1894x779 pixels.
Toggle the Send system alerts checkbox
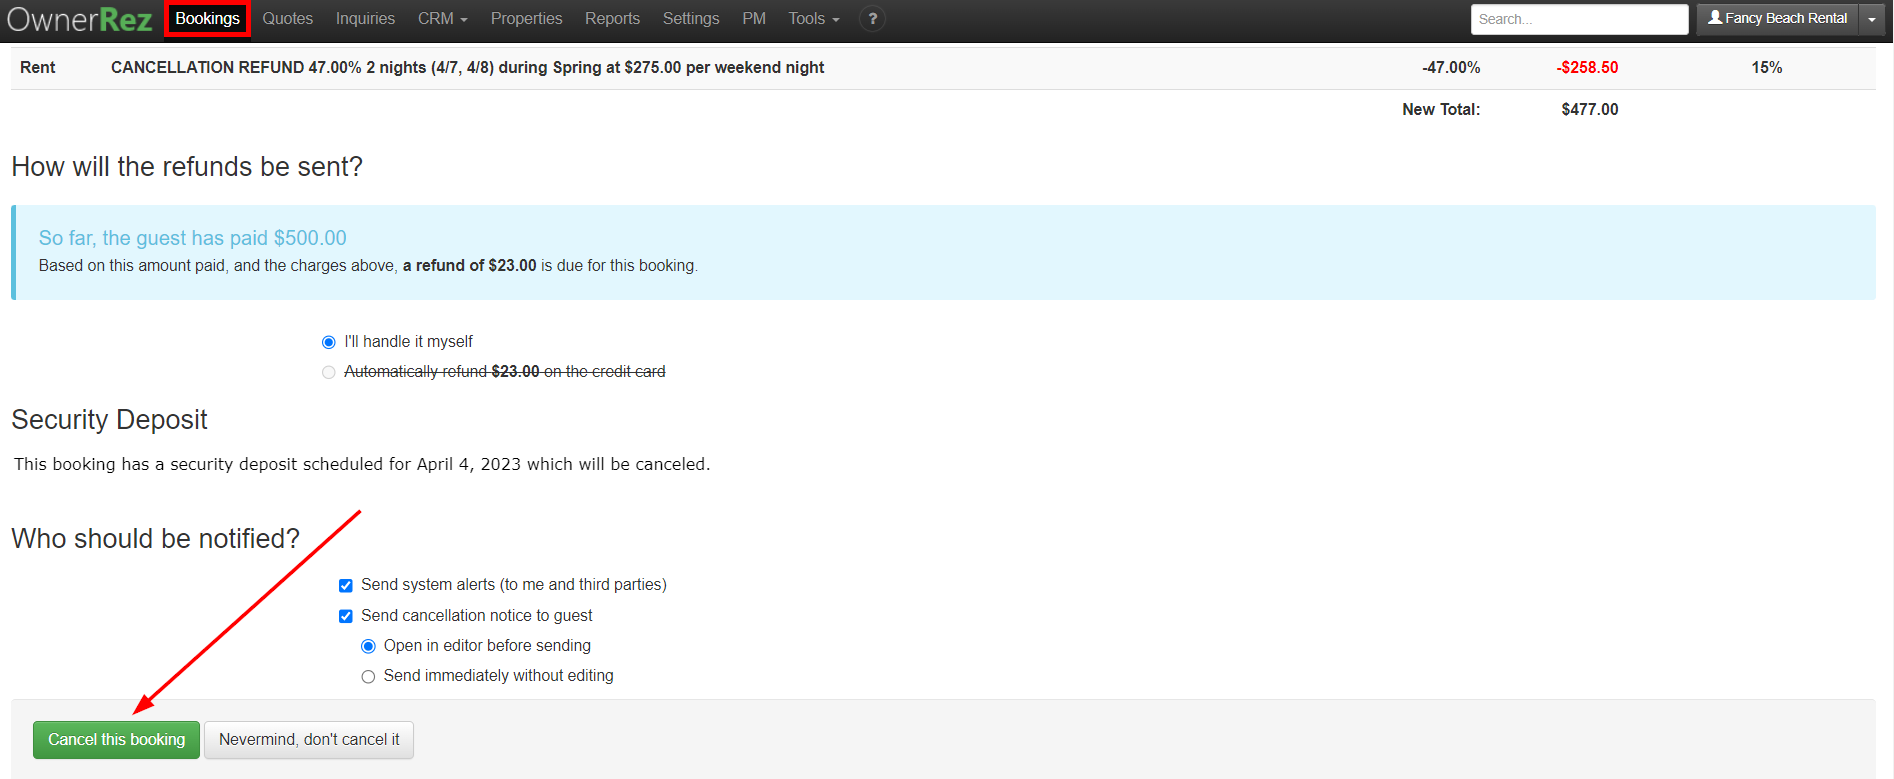click(x=346, y=585)
